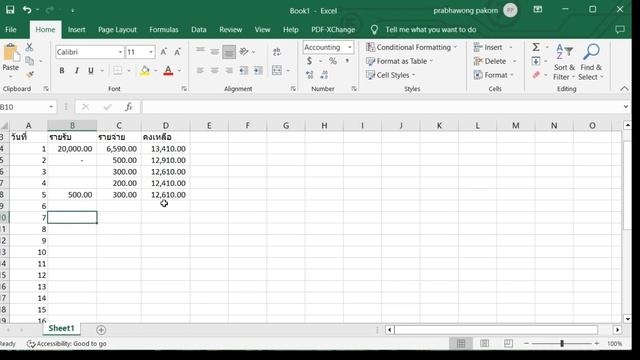Switch to the Insert tab

76,29
